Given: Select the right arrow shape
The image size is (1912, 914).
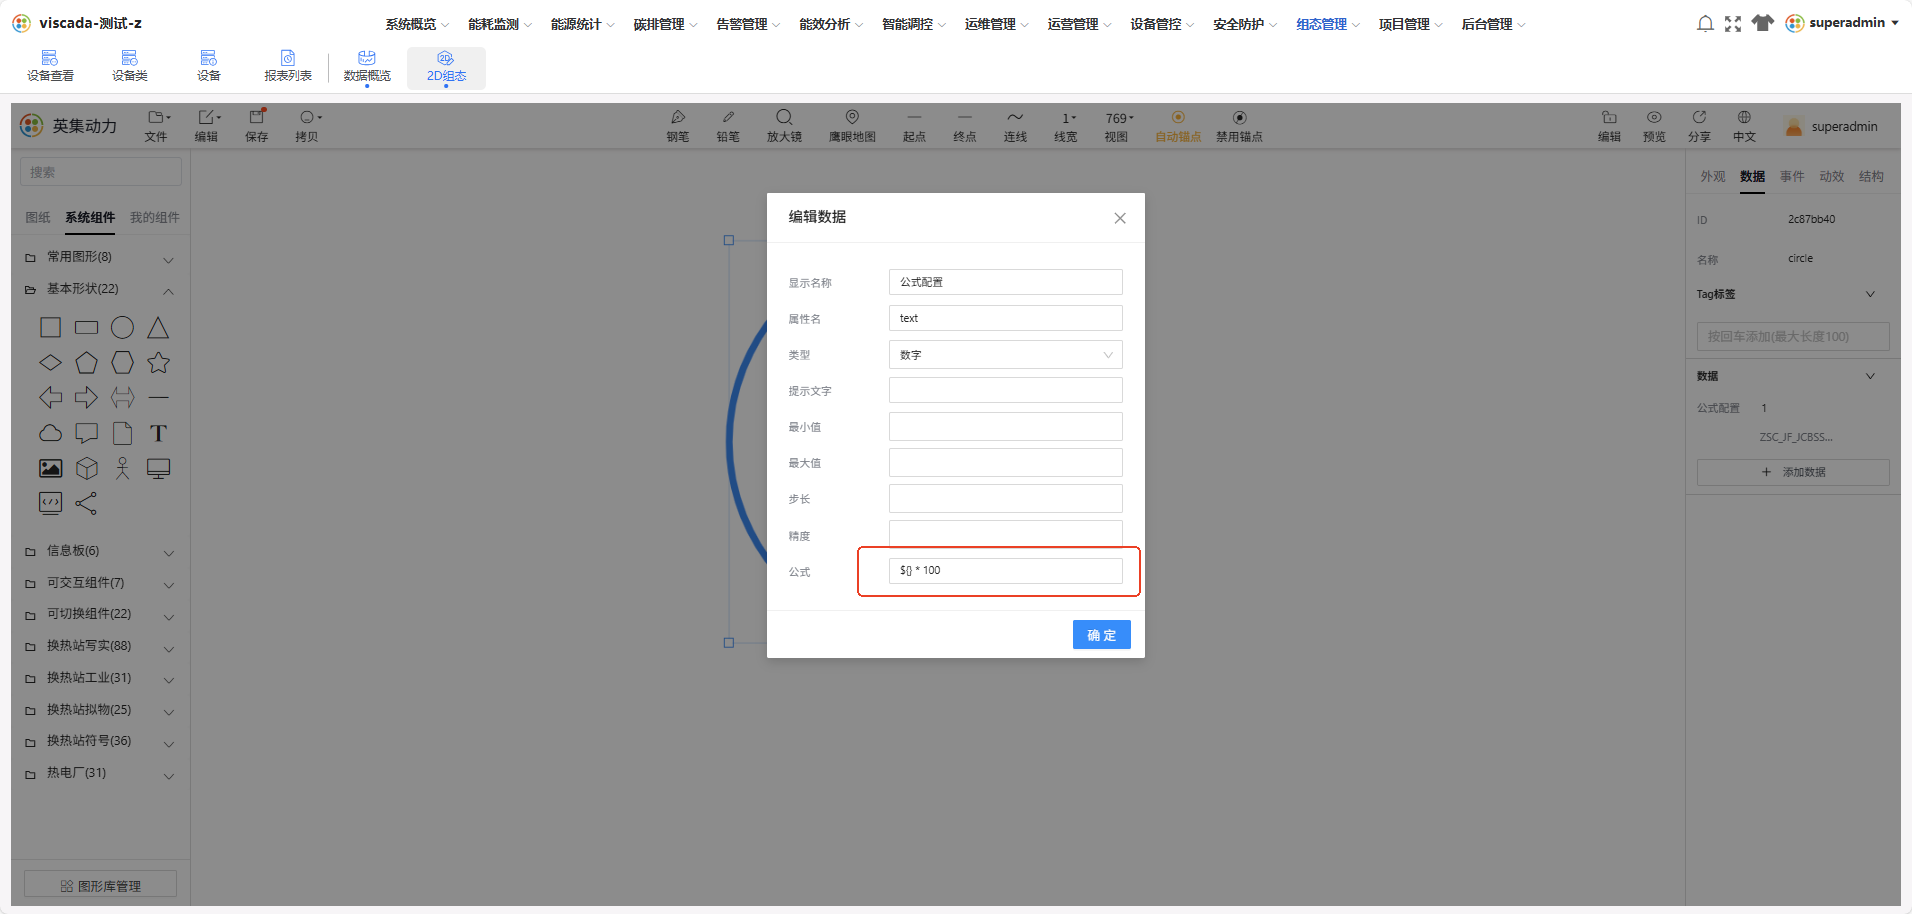Looking at the screenshot, I should tap(87, 398).
